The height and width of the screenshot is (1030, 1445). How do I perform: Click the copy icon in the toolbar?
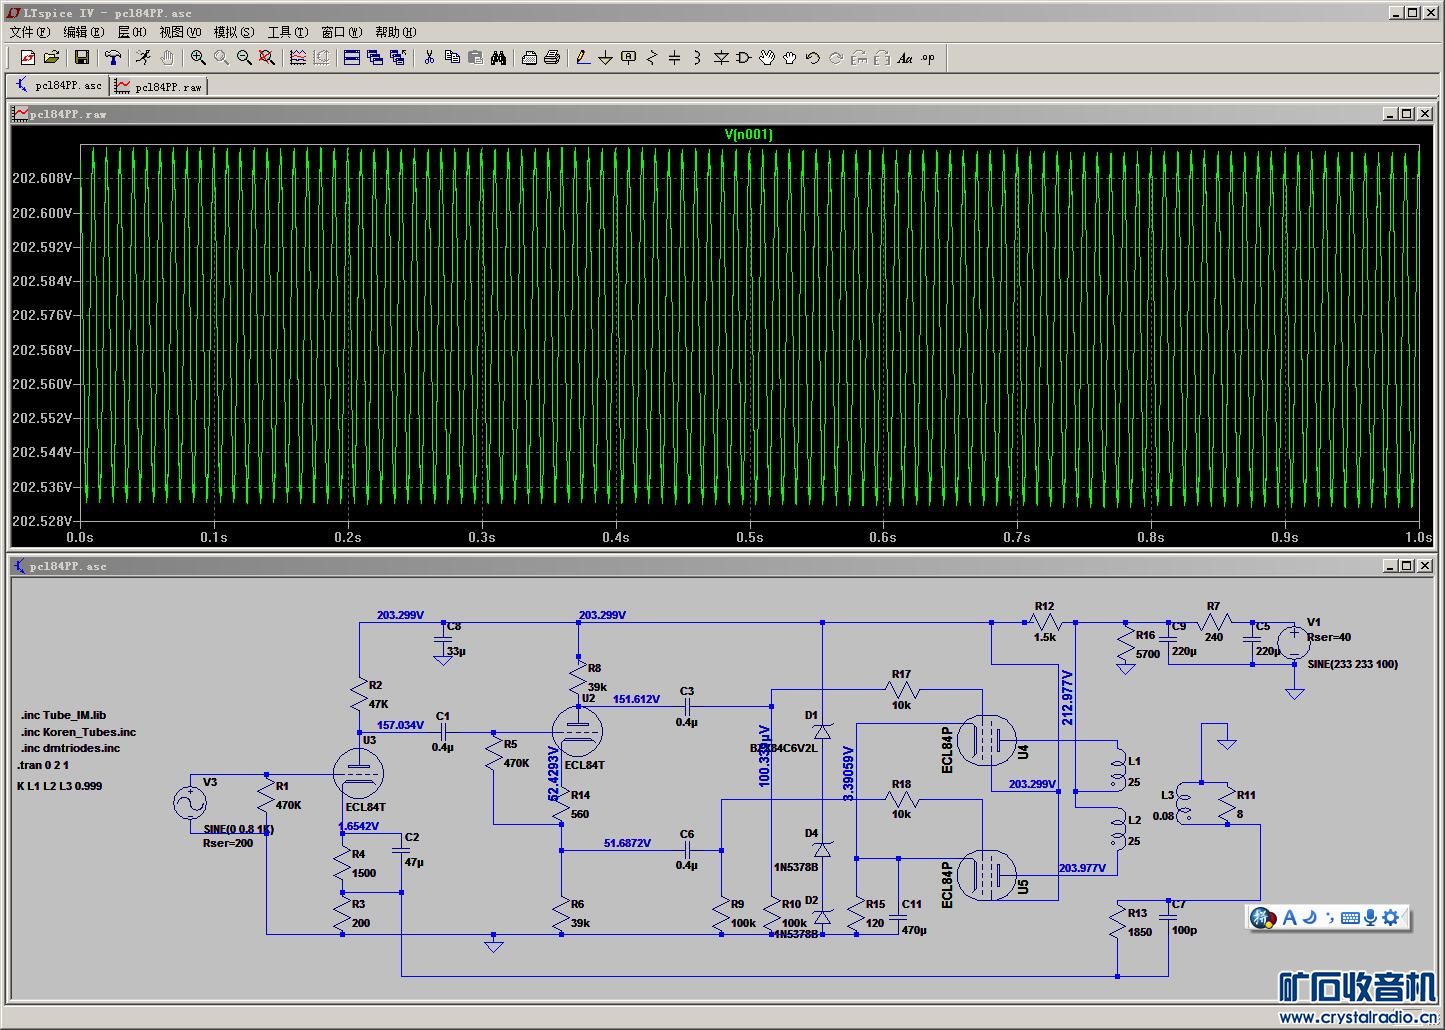coord(452,58)
